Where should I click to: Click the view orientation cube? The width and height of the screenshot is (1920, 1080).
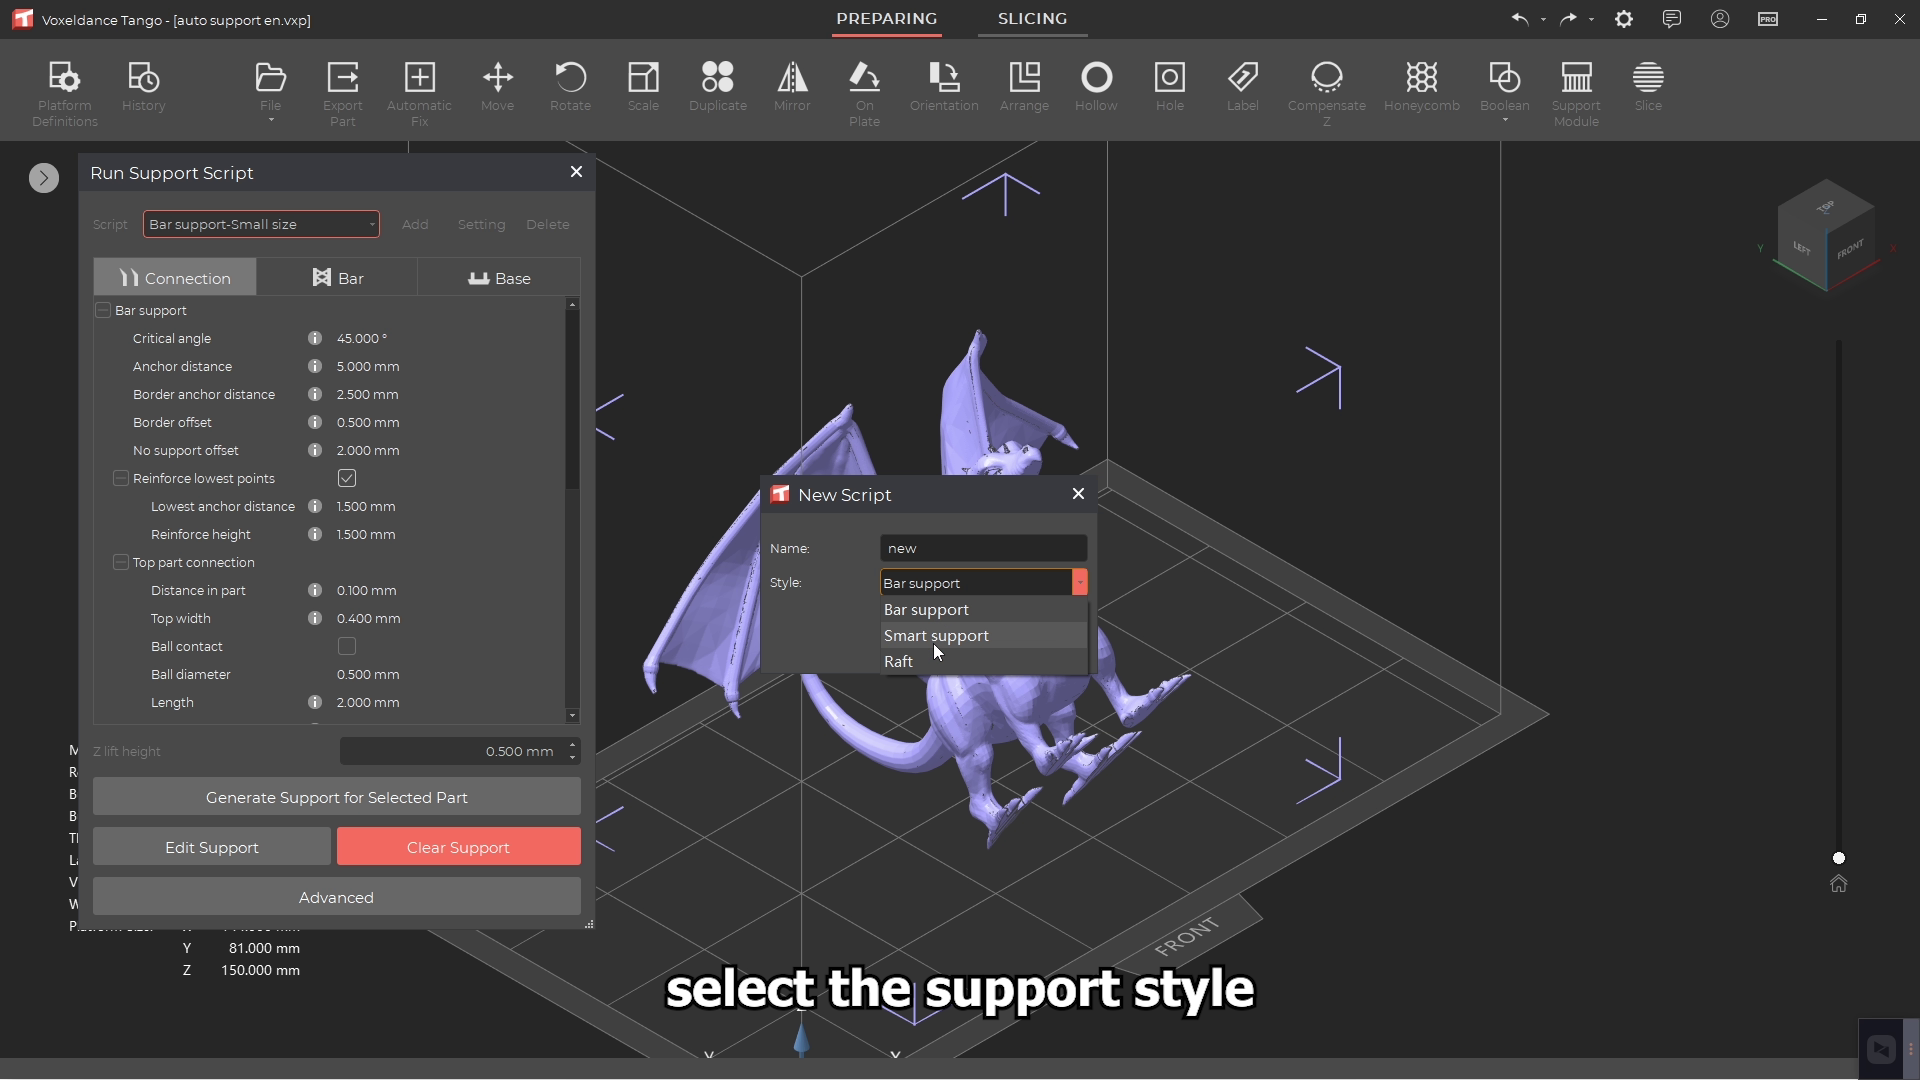[x=1826, y=236]
